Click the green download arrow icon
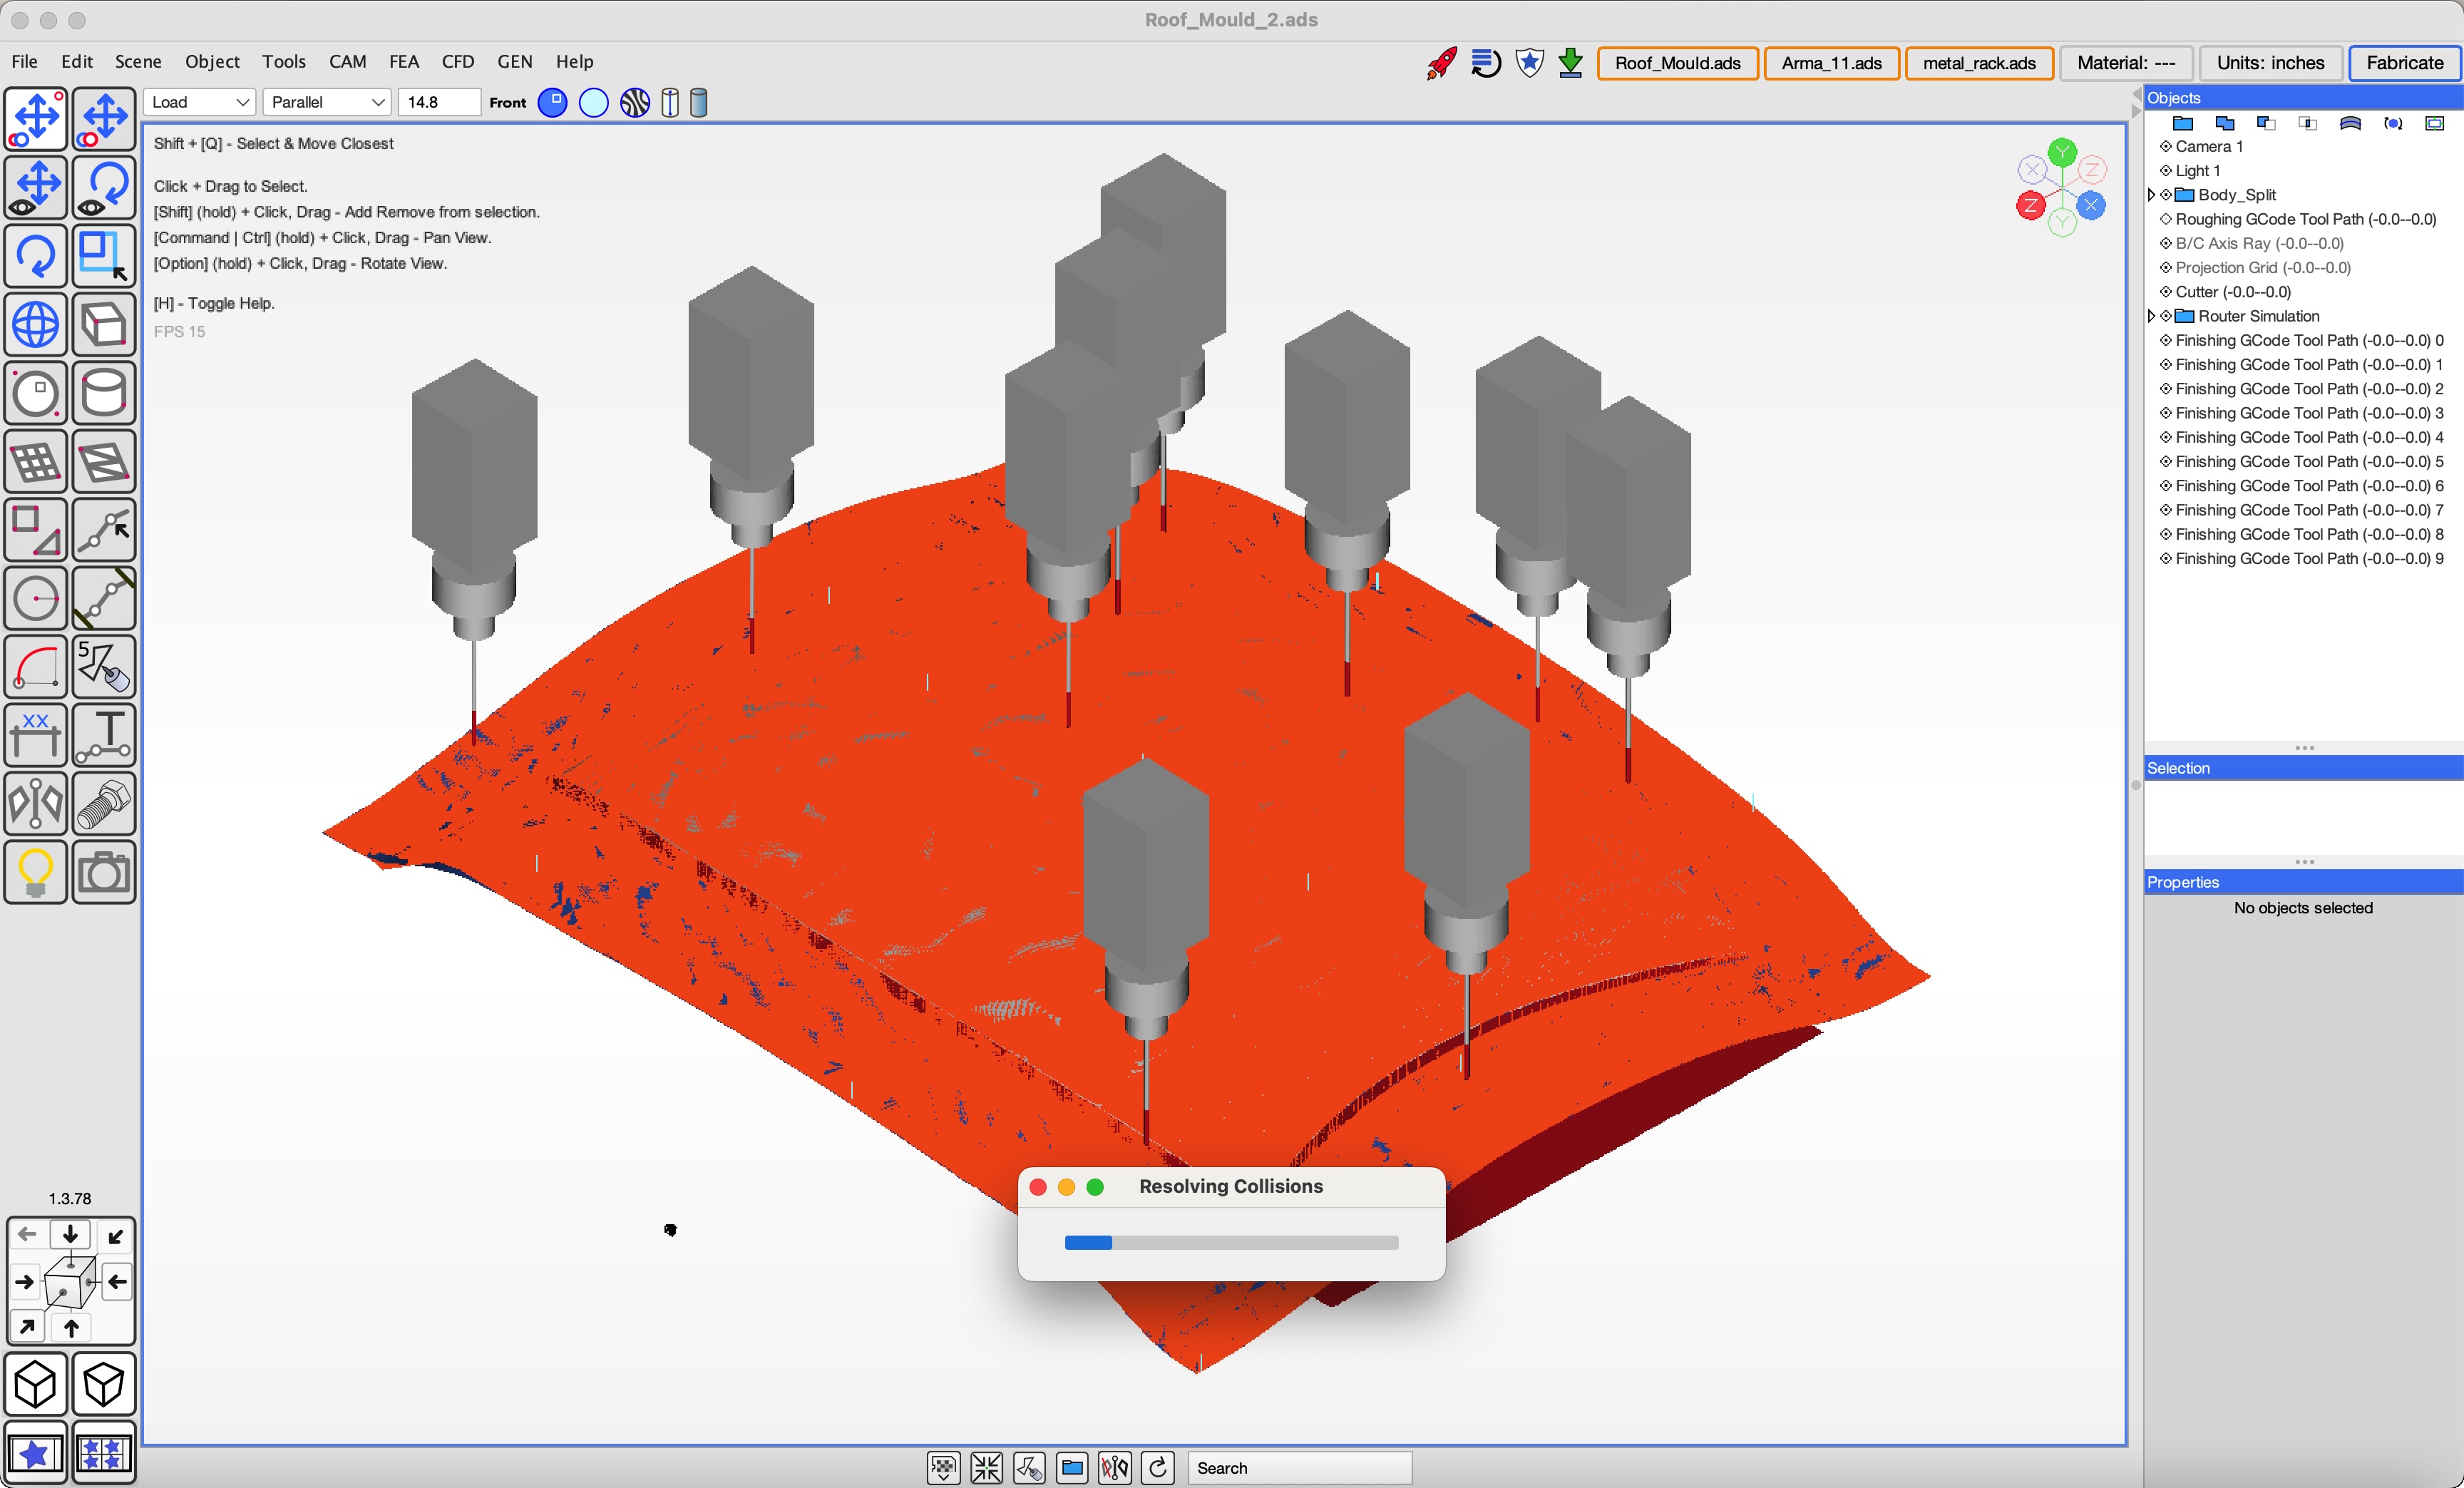2464x1488 pixels. [x=1570, y=63]
